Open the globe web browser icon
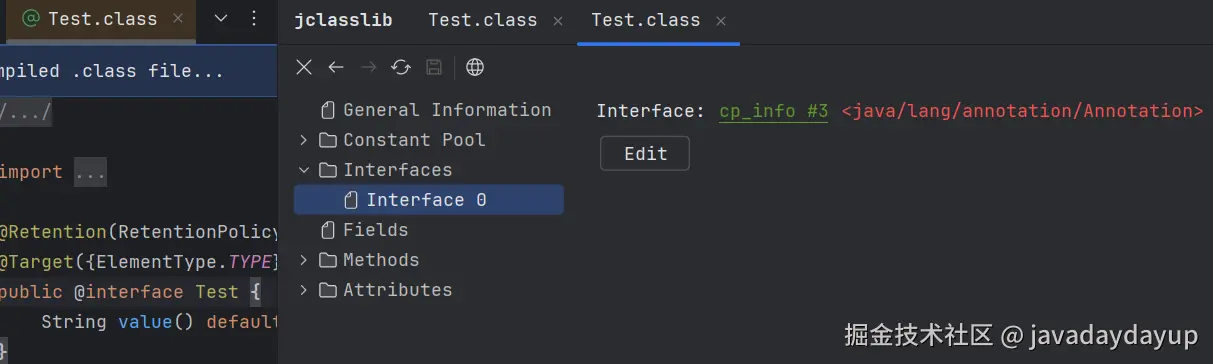1213x364 pixels. pyautogui.click(x=476, y=67)
